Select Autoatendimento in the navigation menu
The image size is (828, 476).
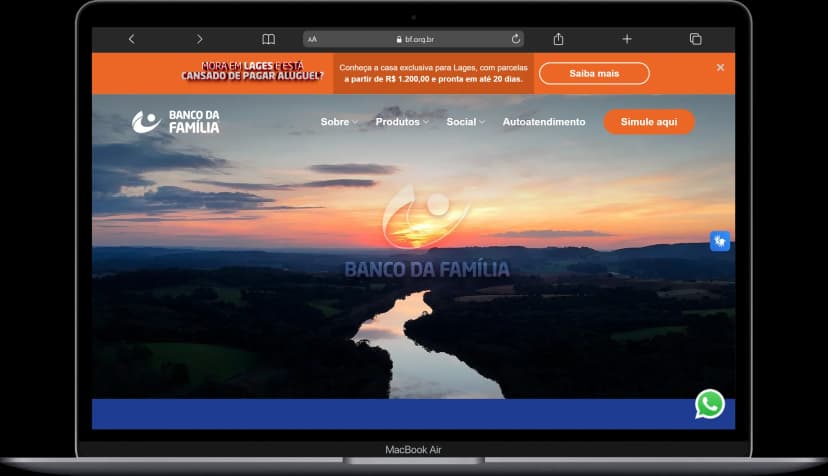[x=543, y=122]
